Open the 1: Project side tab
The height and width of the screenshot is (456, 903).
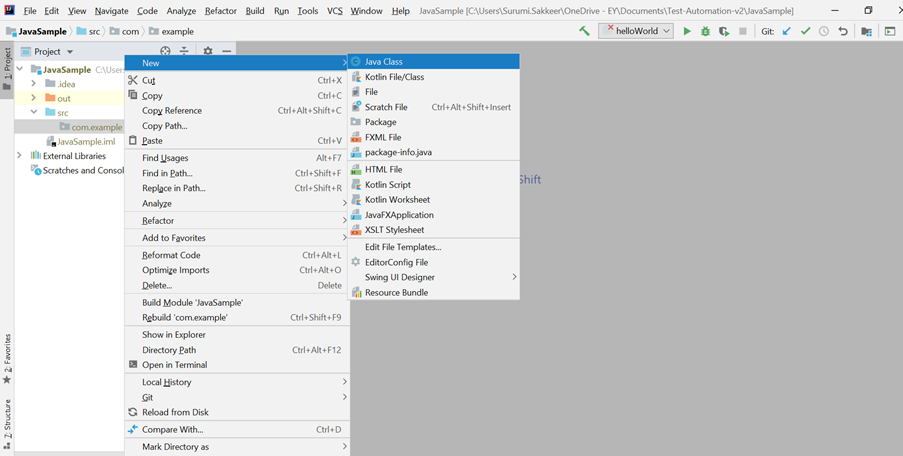(7, 69)
